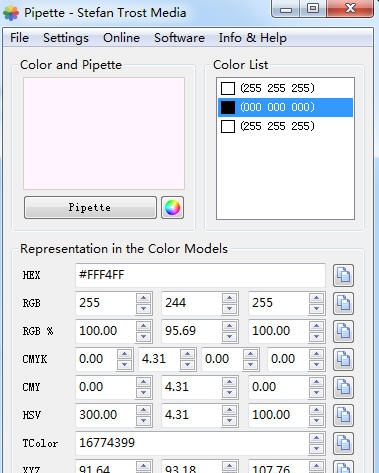Select the last (255 255 255) color entry
The image size is (379, 473).
pyautogui.click(x=285, y=126)
